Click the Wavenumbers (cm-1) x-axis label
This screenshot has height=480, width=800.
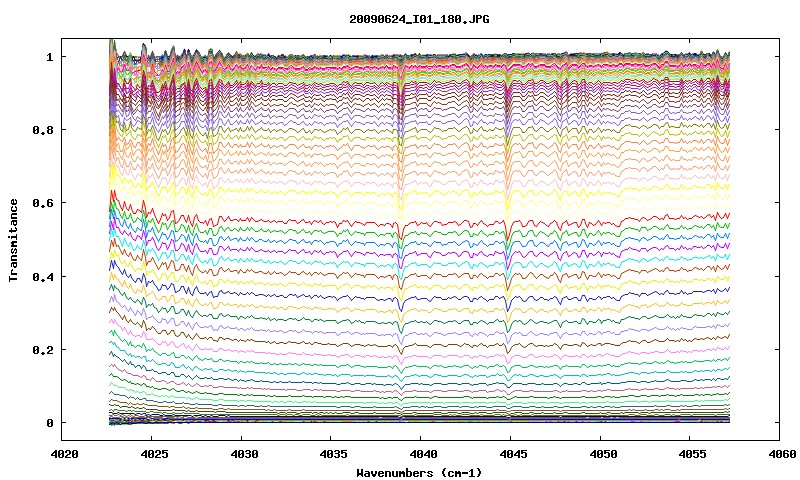click(x=419, y=473)
